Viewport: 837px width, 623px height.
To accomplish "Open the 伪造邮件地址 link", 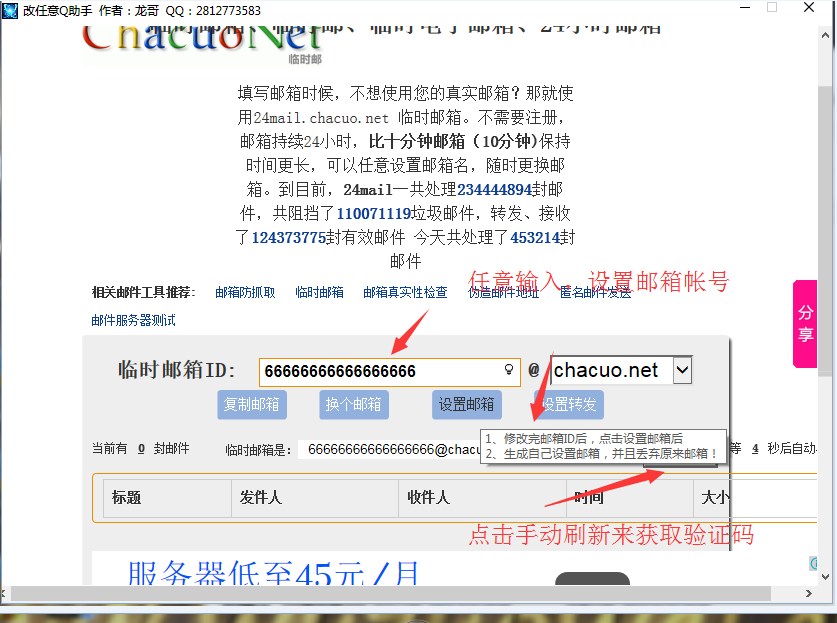I will point(503,293).
